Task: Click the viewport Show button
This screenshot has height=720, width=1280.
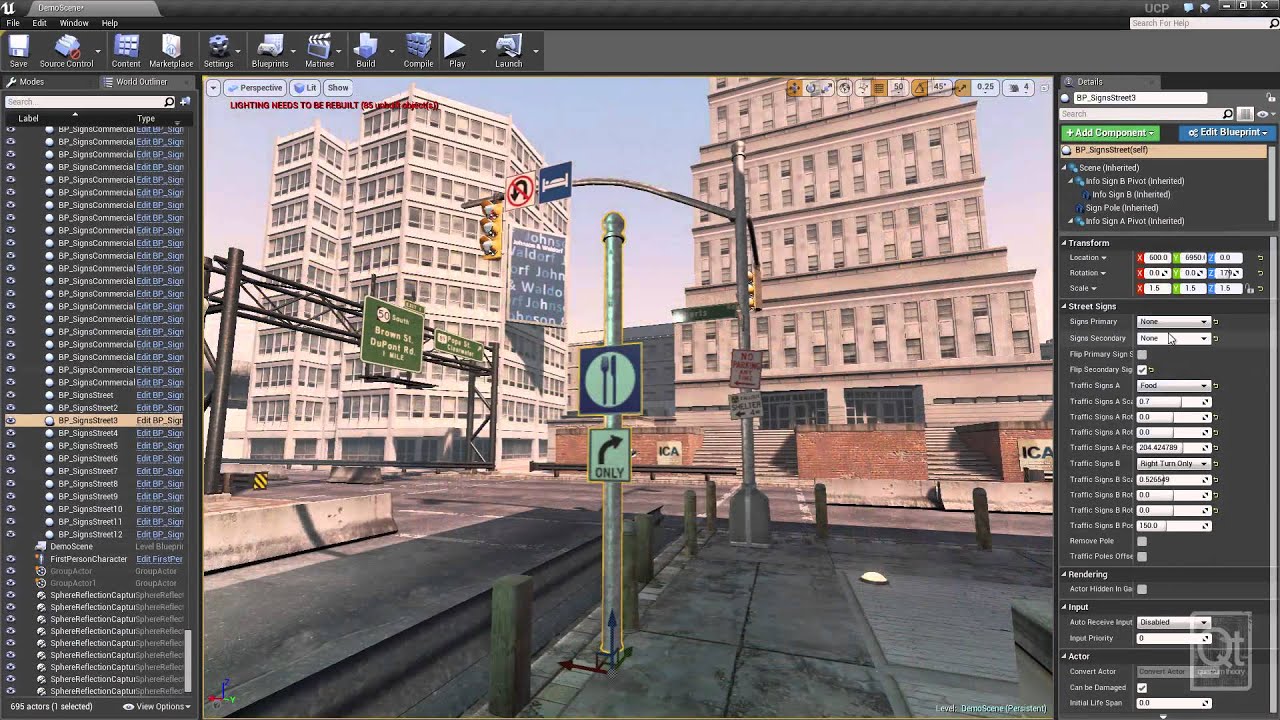Action: [338, 88]
